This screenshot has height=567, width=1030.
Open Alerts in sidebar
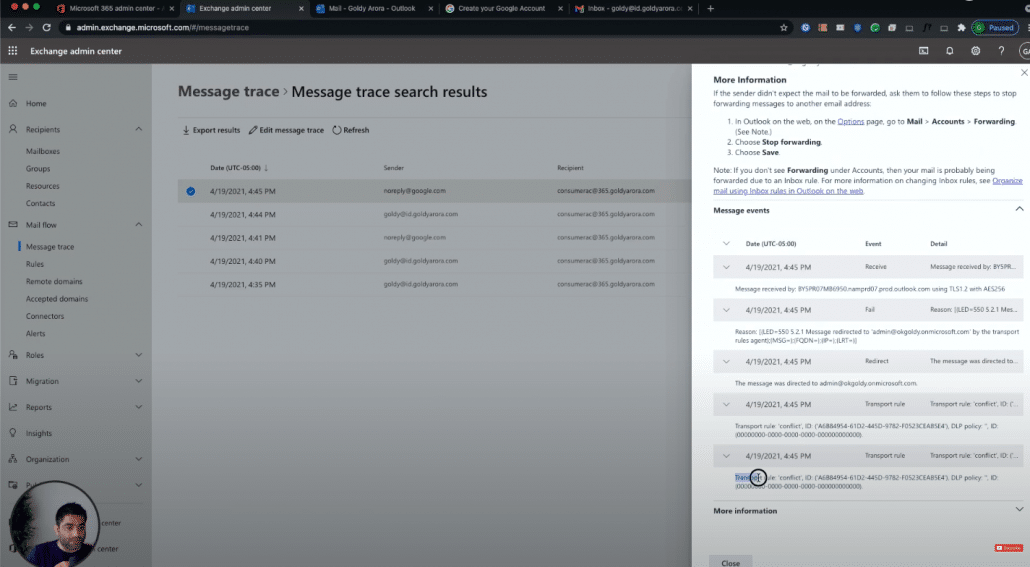point(35,334)
